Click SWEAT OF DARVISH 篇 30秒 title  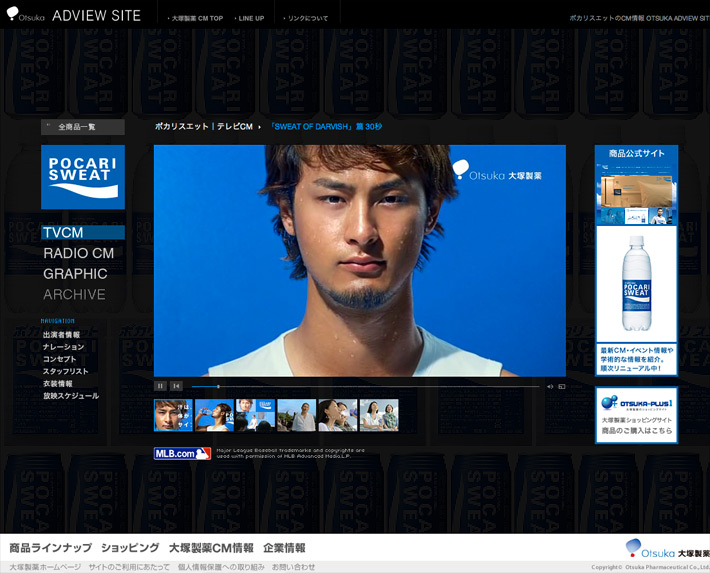326,127
